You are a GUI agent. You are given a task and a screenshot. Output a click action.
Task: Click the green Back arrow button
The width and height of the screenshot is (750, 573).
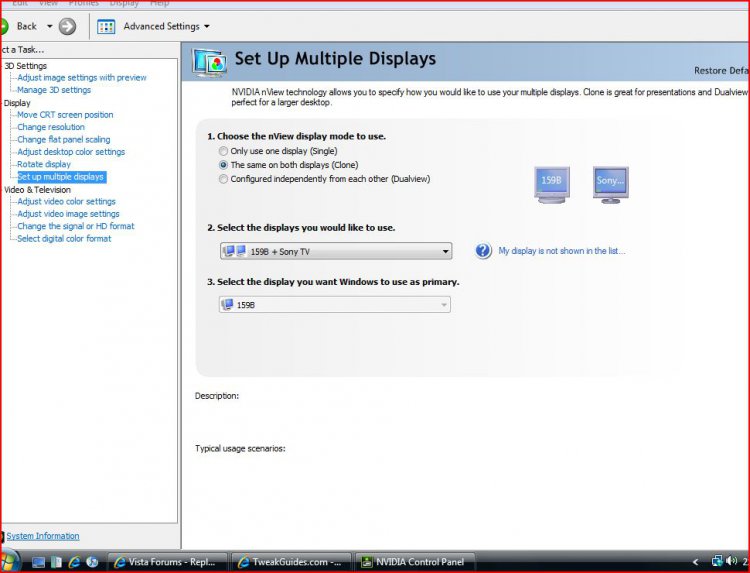4,26
